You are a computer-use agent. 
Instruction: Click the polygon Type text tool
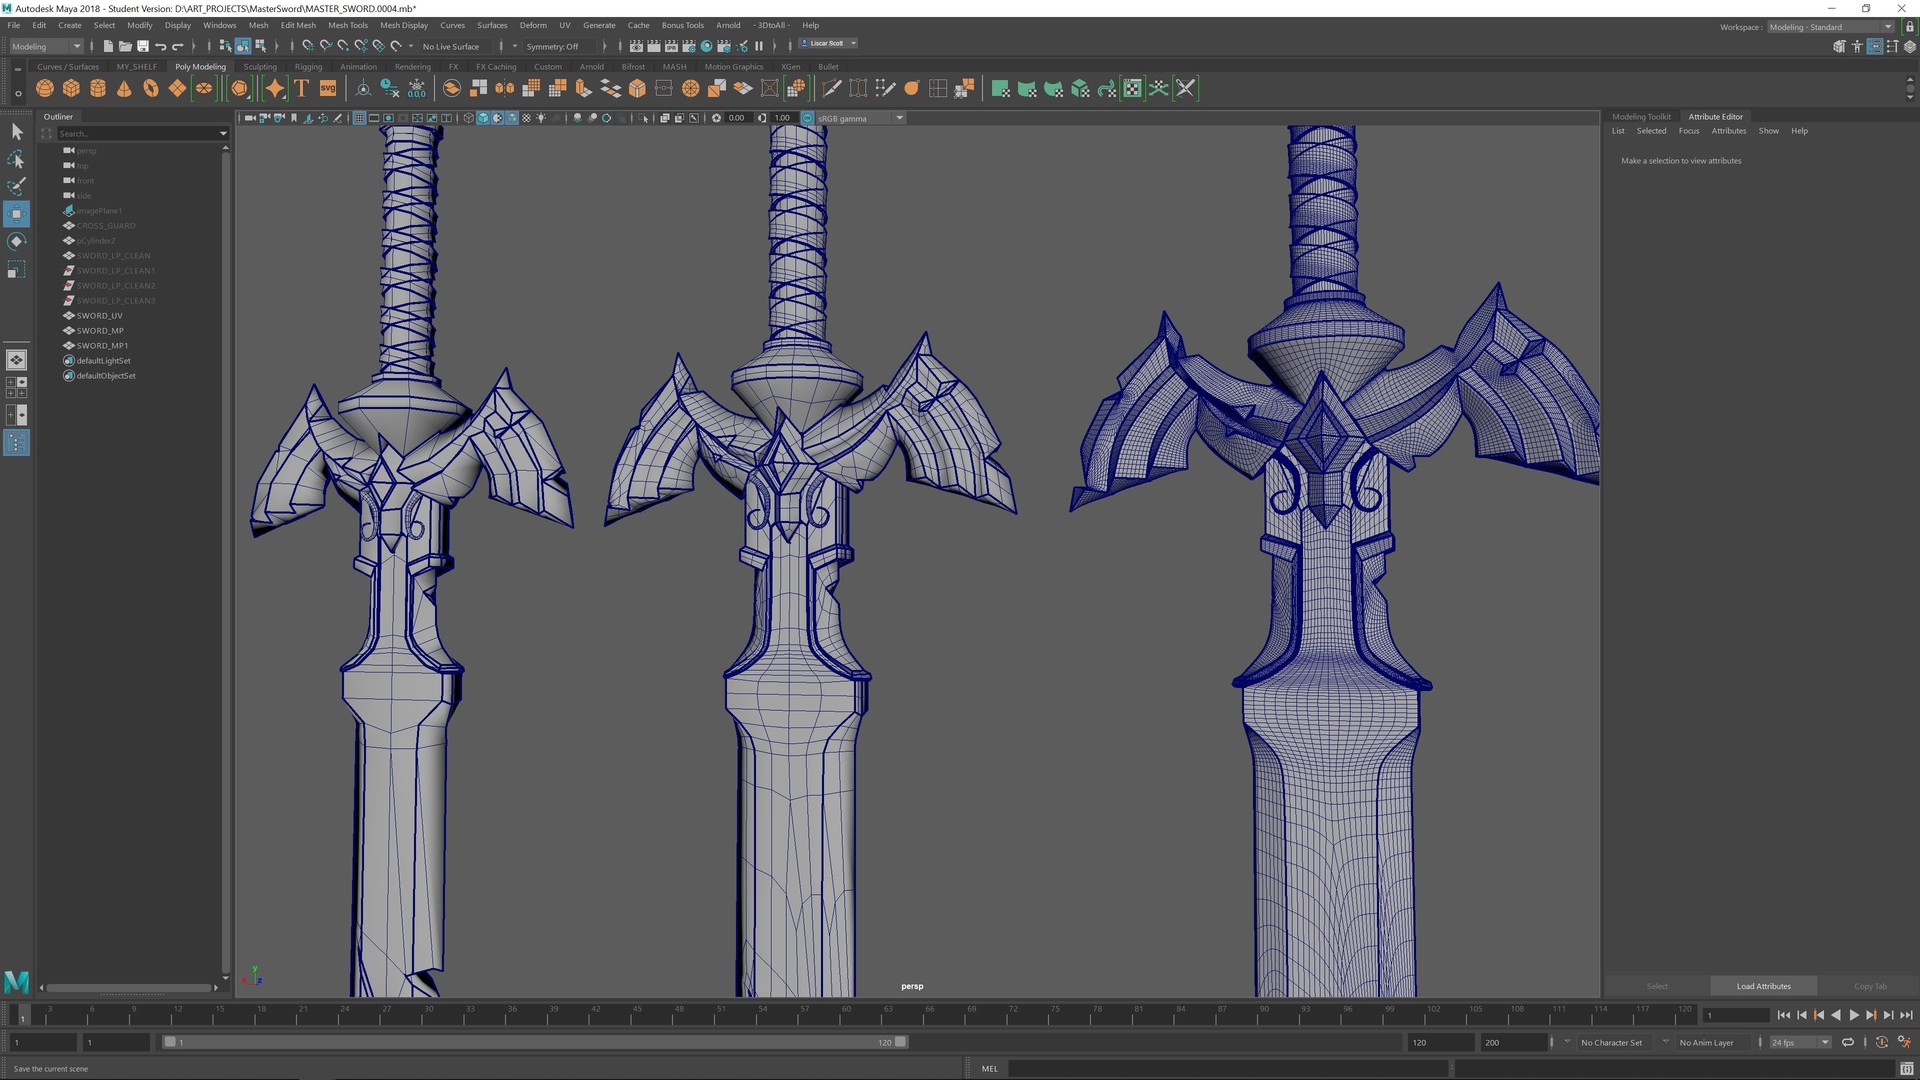pos(301,89)
